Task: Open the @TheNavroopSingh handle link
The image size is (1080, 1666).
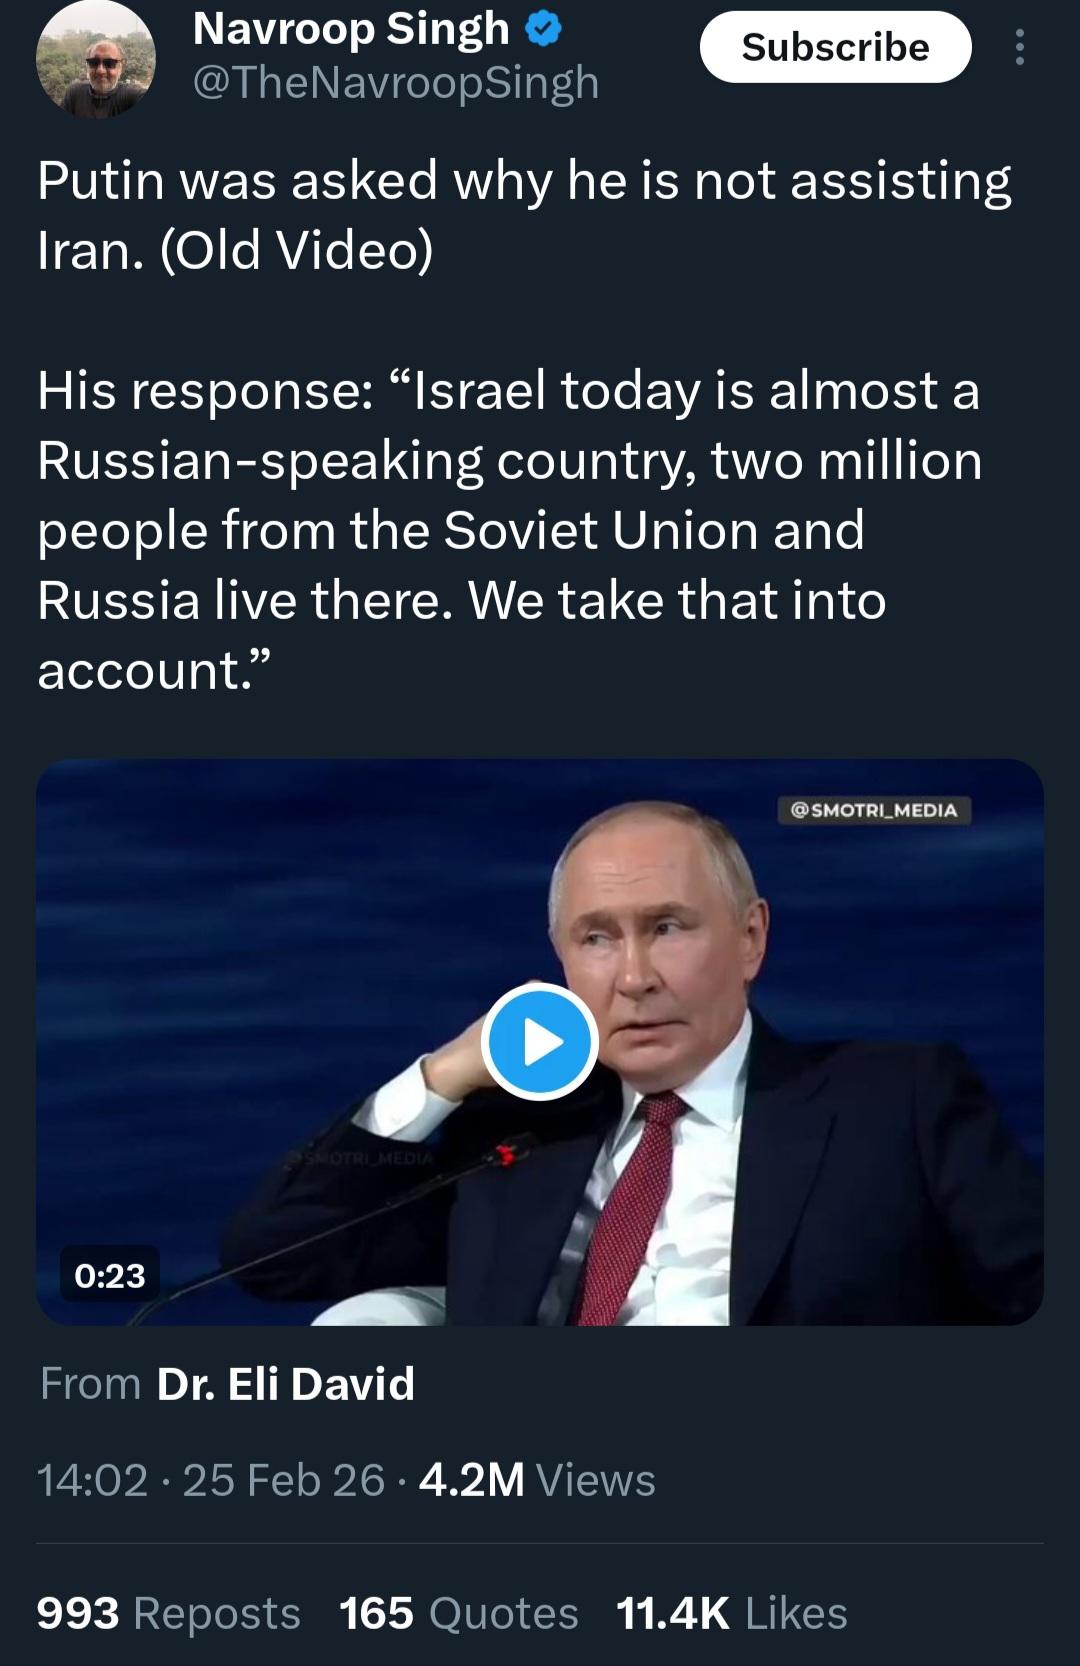Action: pos(395,83)
